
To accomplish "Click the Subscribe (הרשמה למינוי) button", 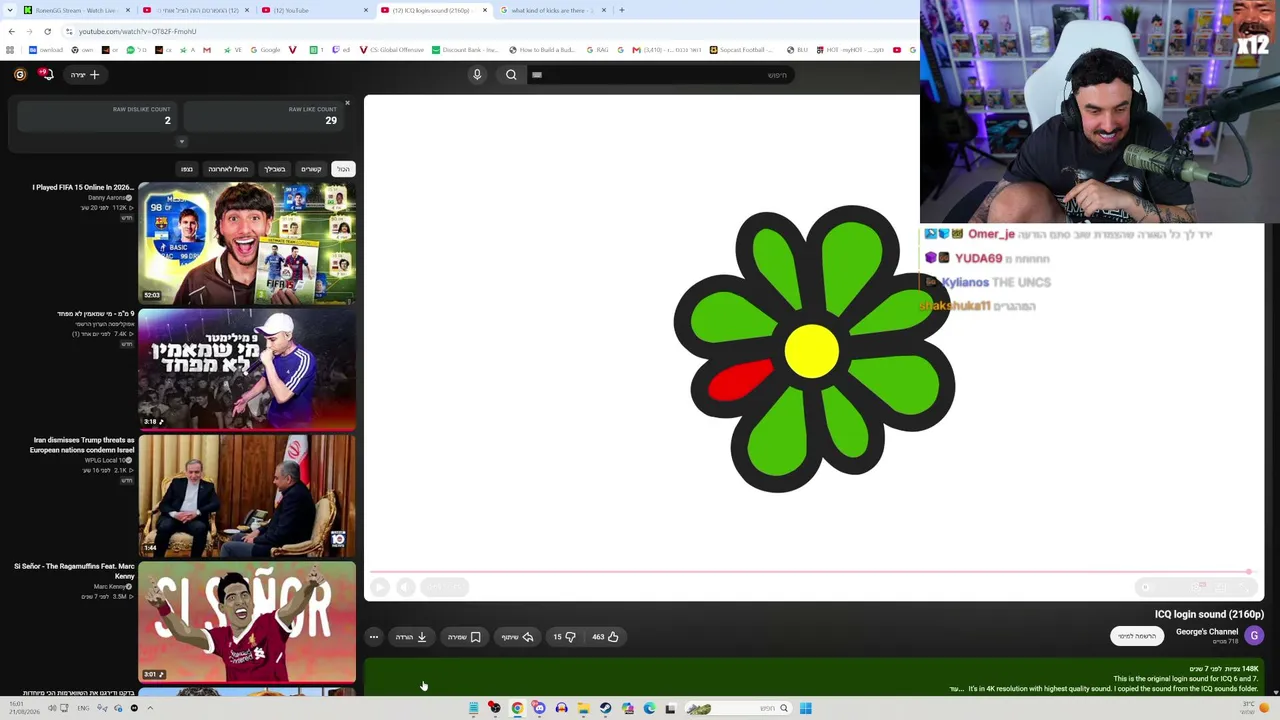I will 1137,636.
